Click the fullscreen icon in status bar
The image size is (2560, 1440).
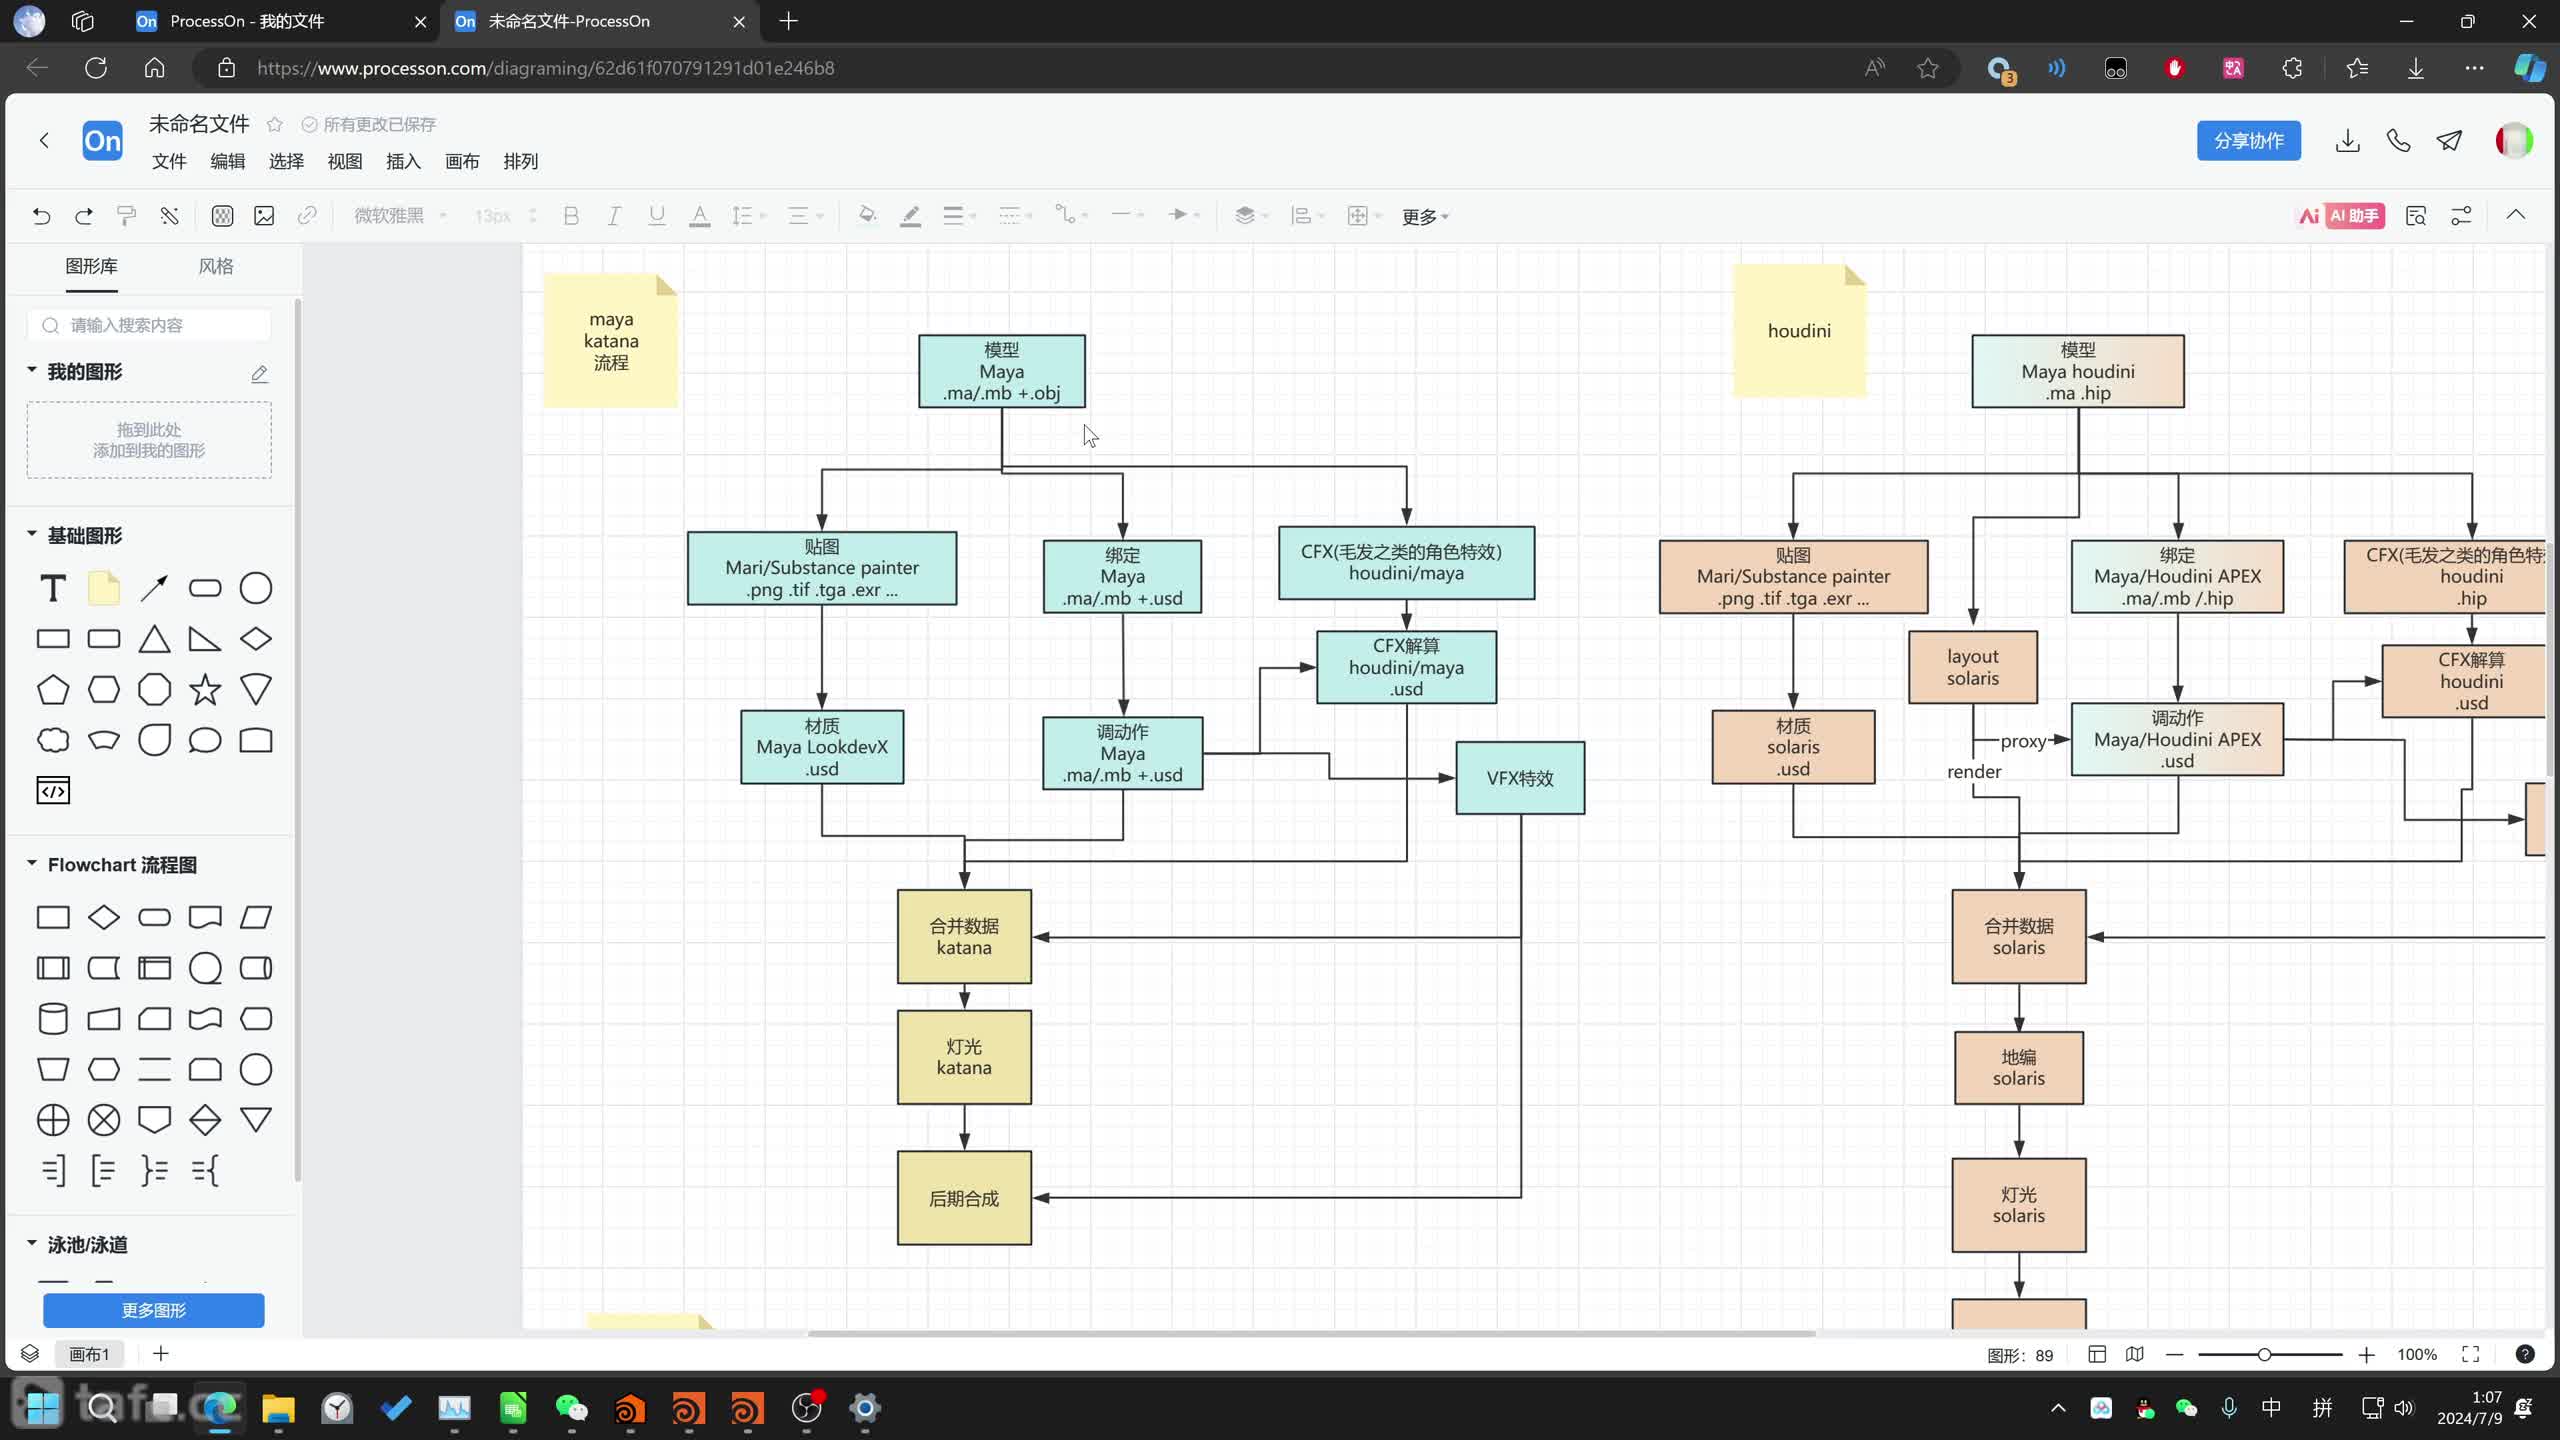pyautogui.click(x=2471, y=1355)
